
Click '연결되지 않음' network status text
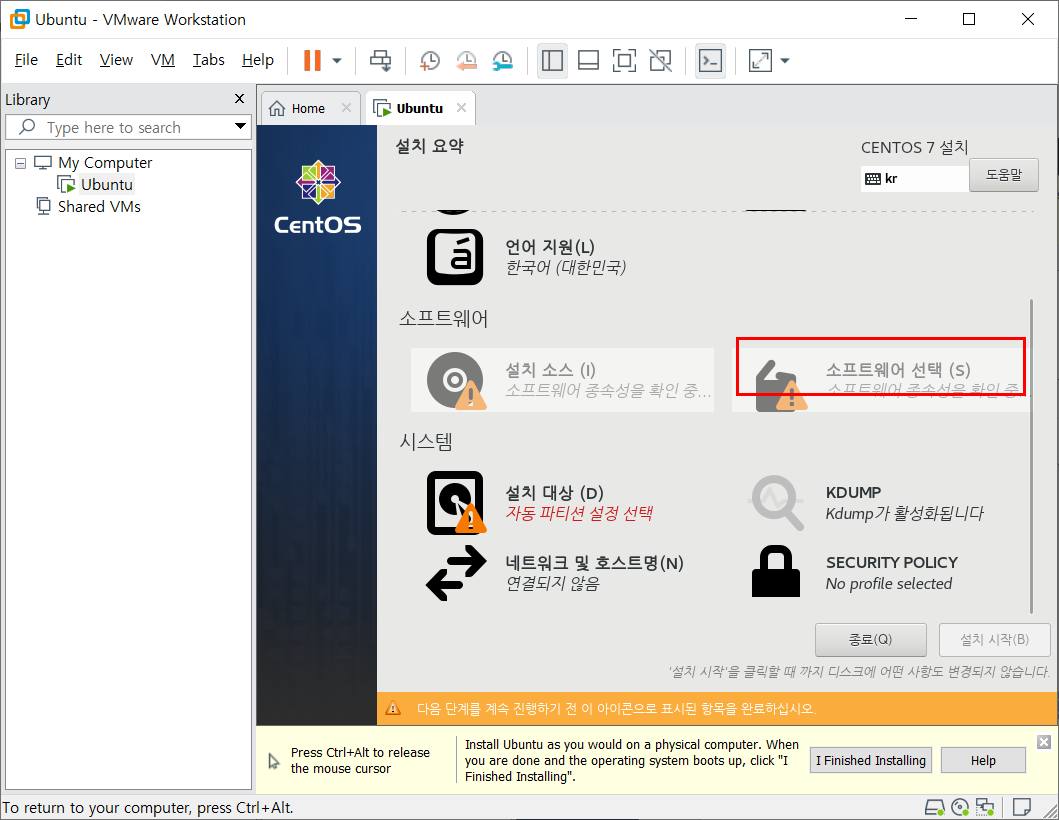[x=552, y=583]
